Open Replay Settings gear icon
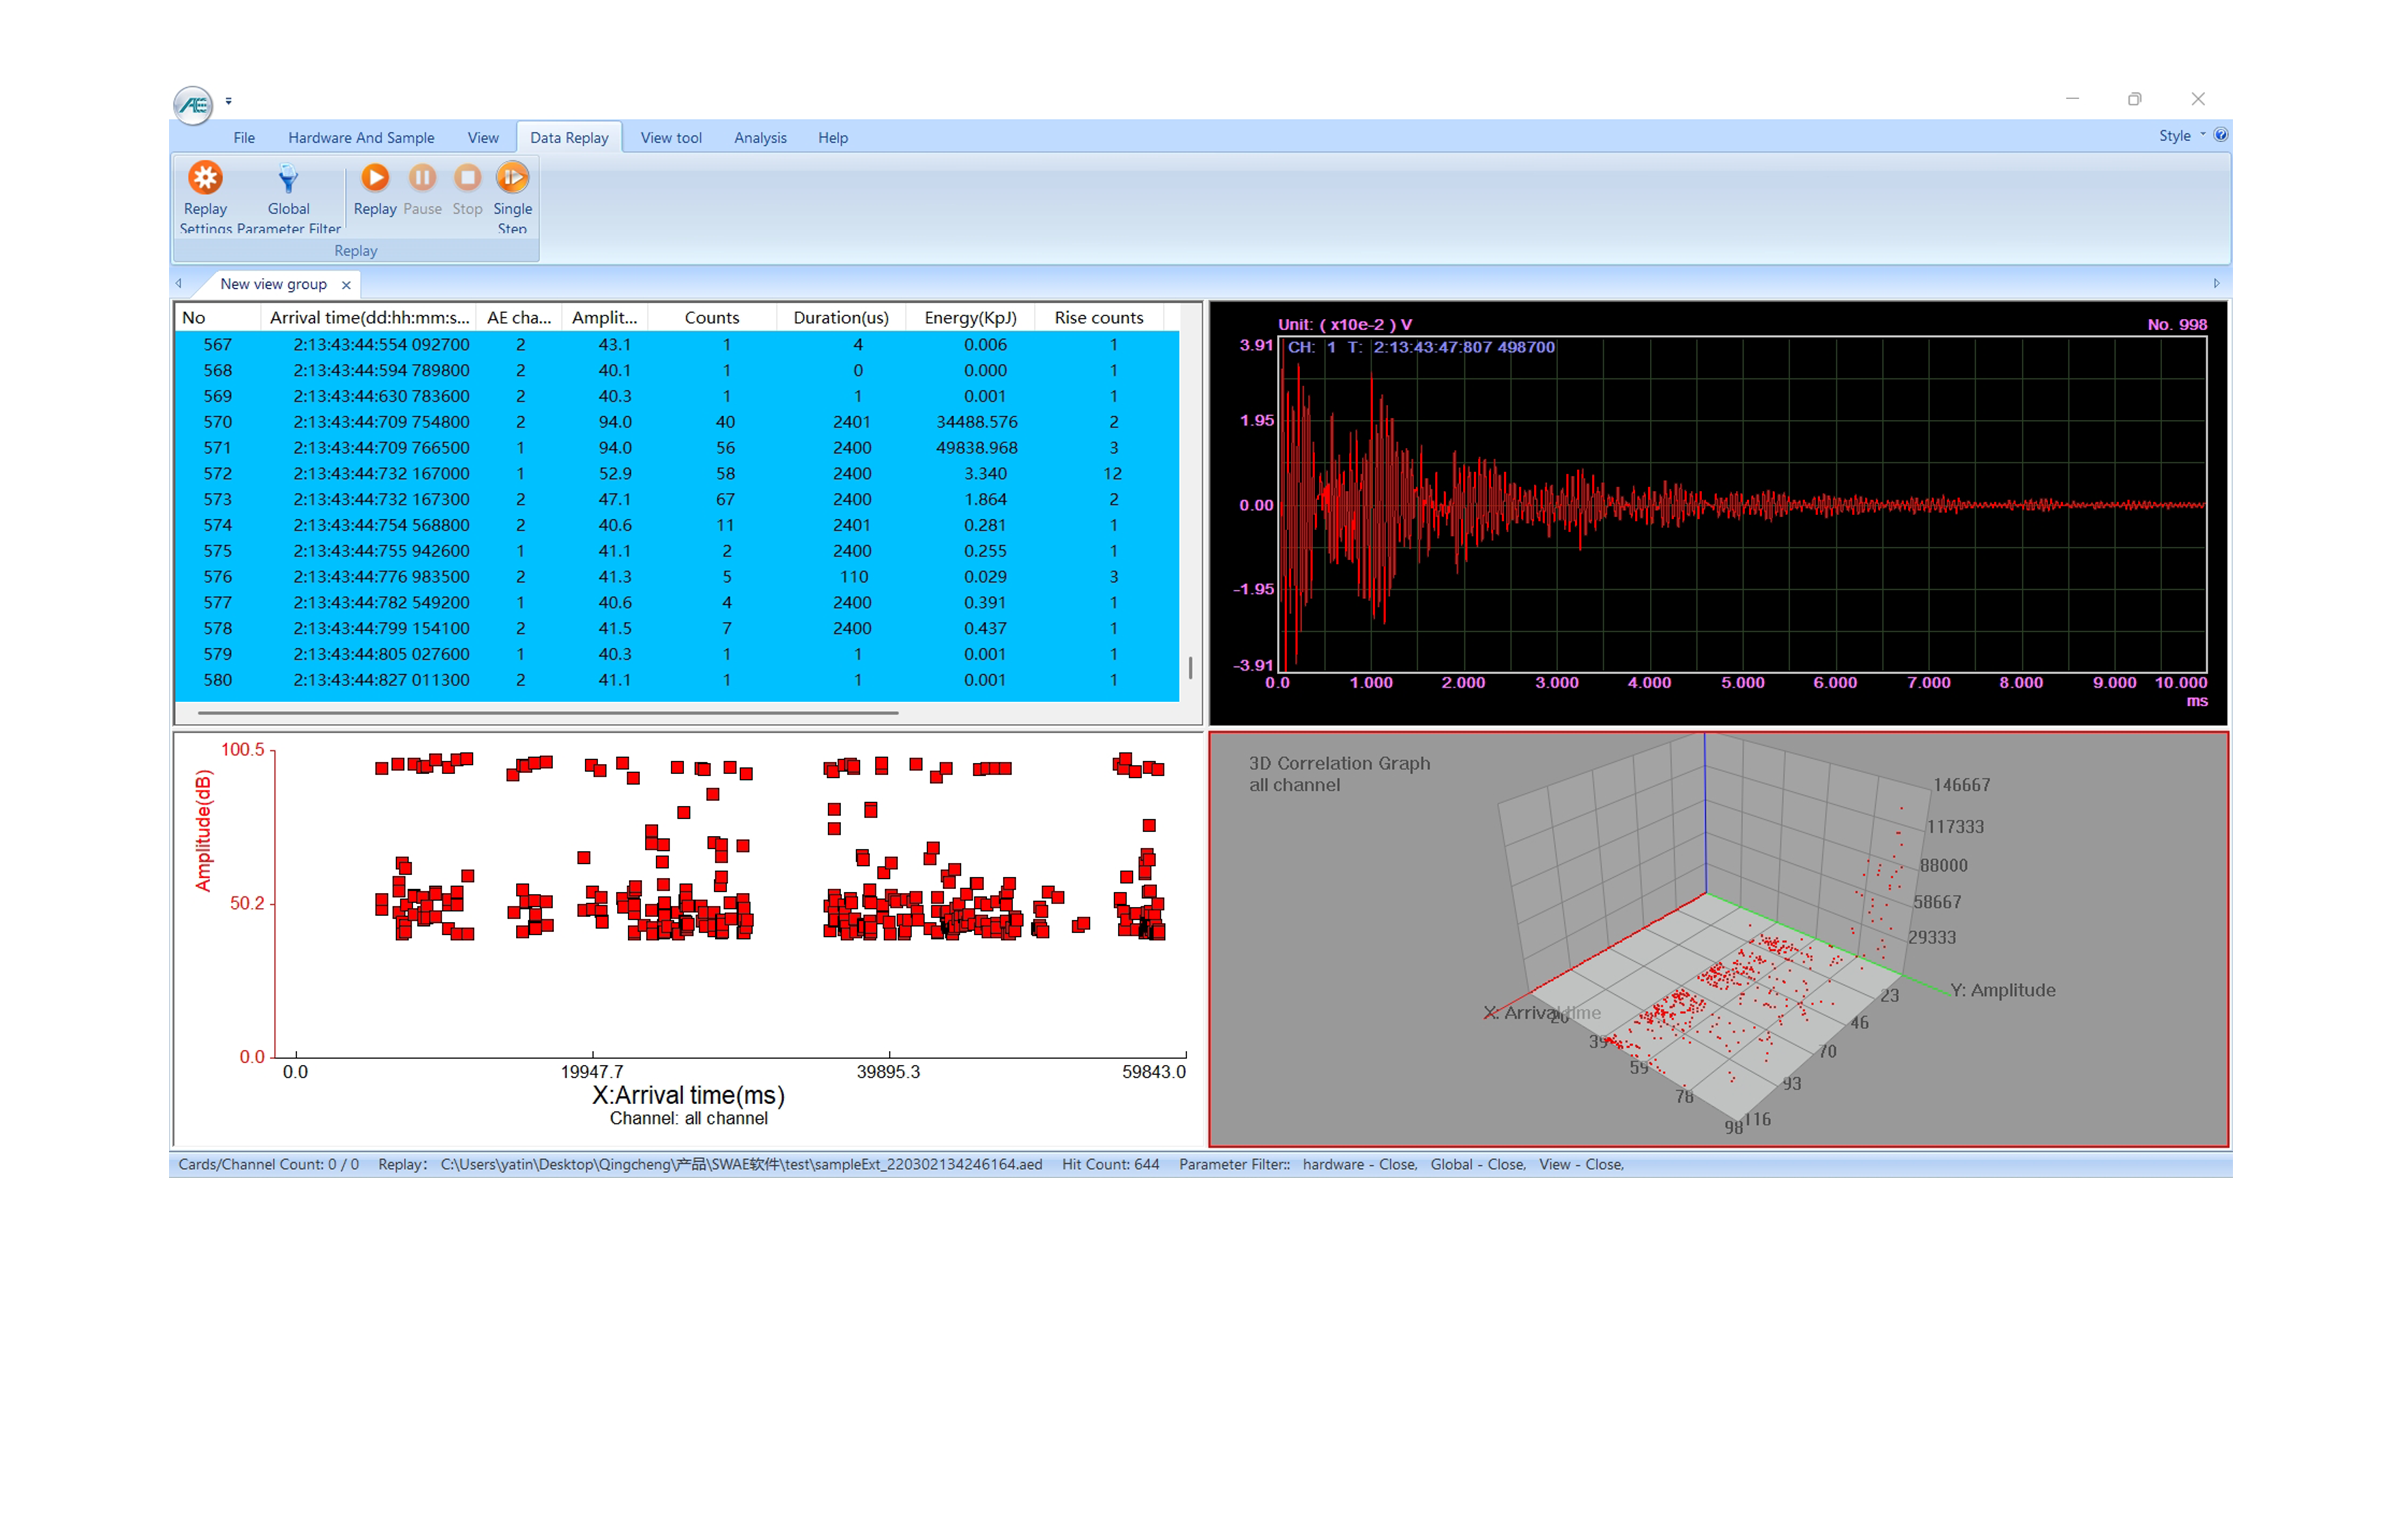This screenshot has height=1516, width=2400. pos(205,178)
